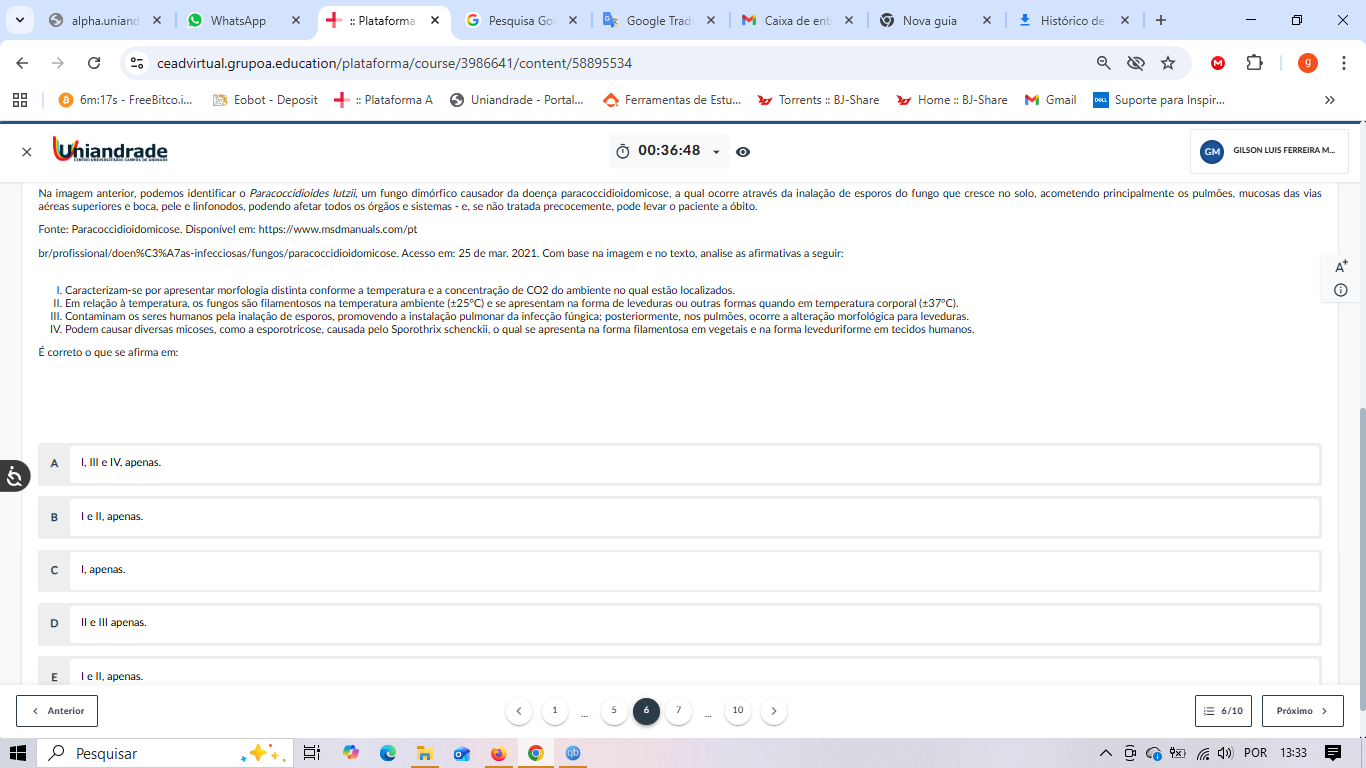
Task: Open the 6/10 question list
Action: [1223, 711]
